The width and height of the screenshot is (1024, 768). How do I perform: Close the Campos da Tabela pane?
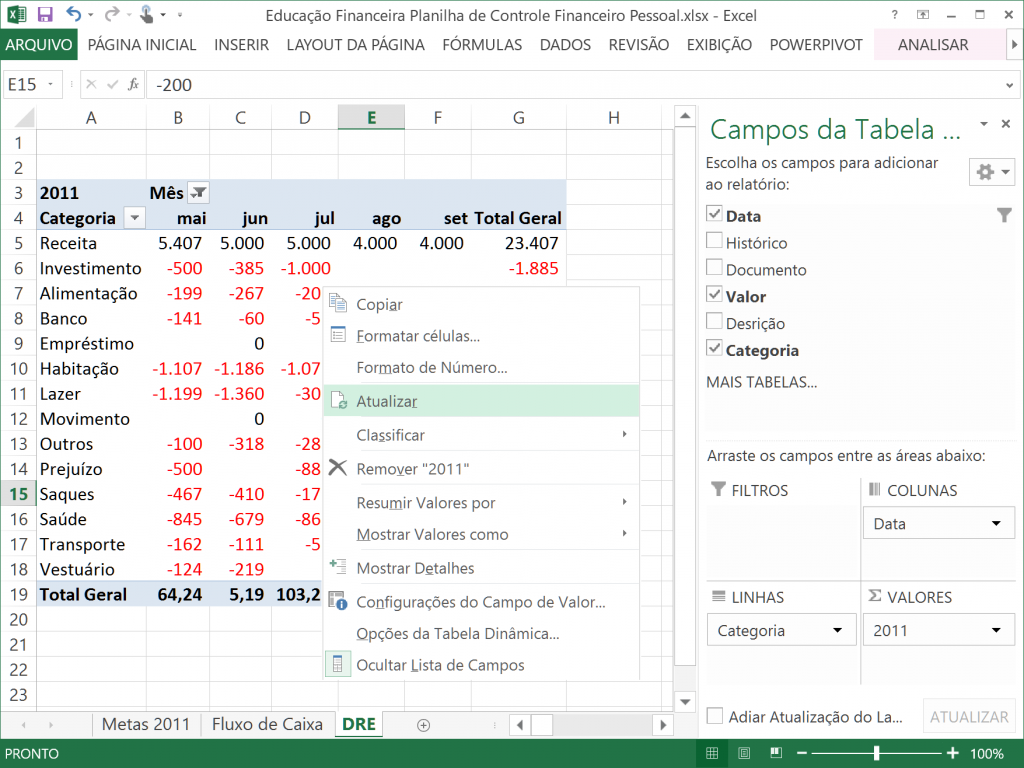pyautogui.click(x=1006, y=123)
